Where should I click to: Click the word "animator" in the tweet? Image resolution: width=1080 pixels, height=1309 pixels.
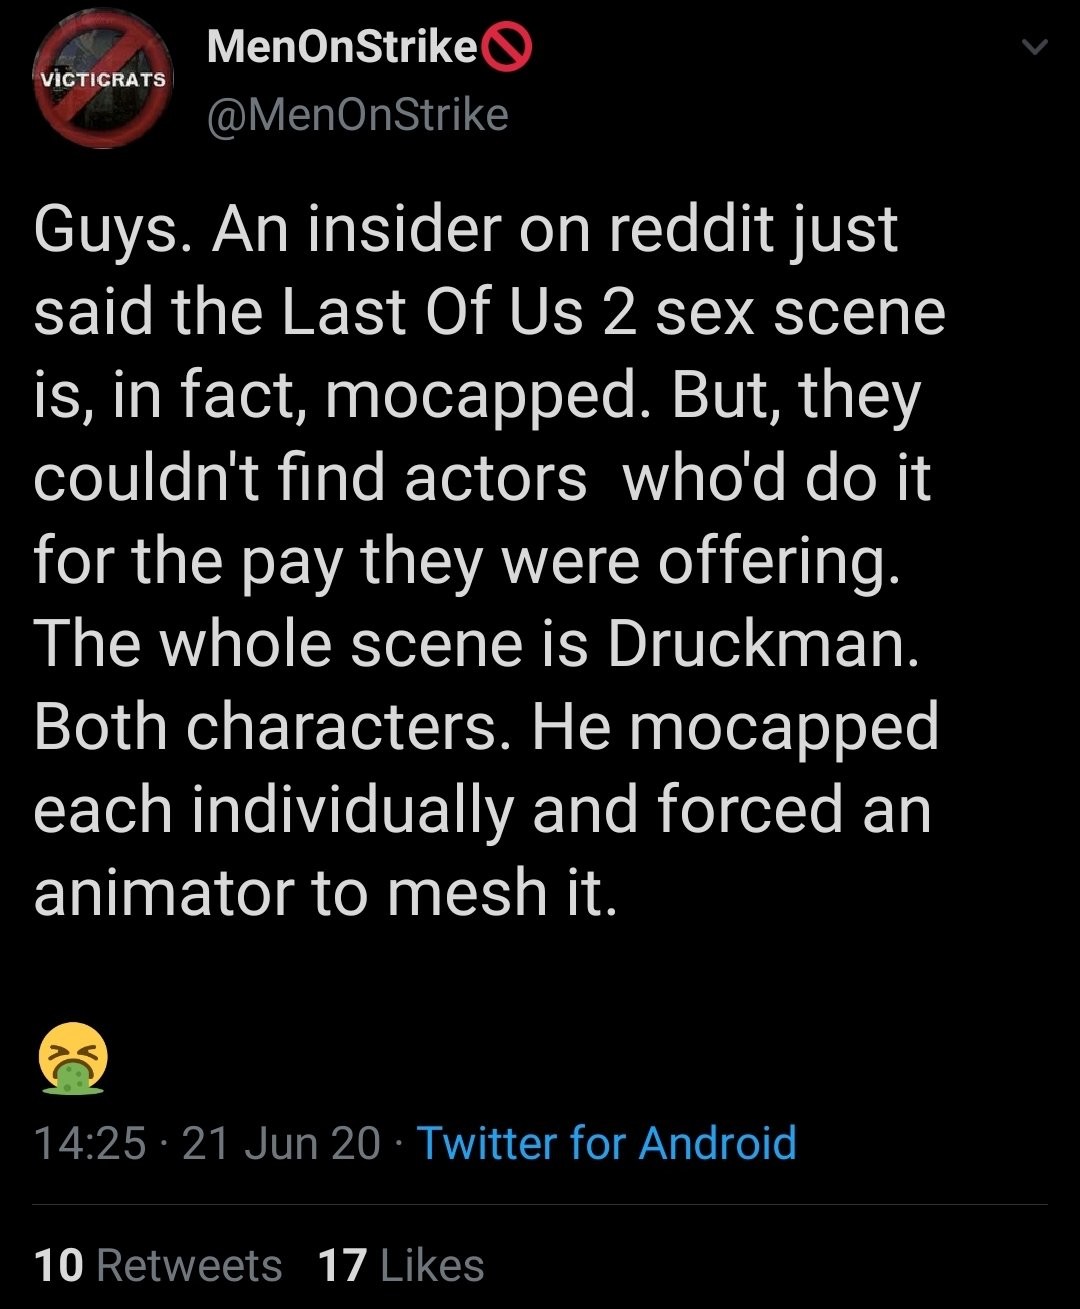click(163, 892)
